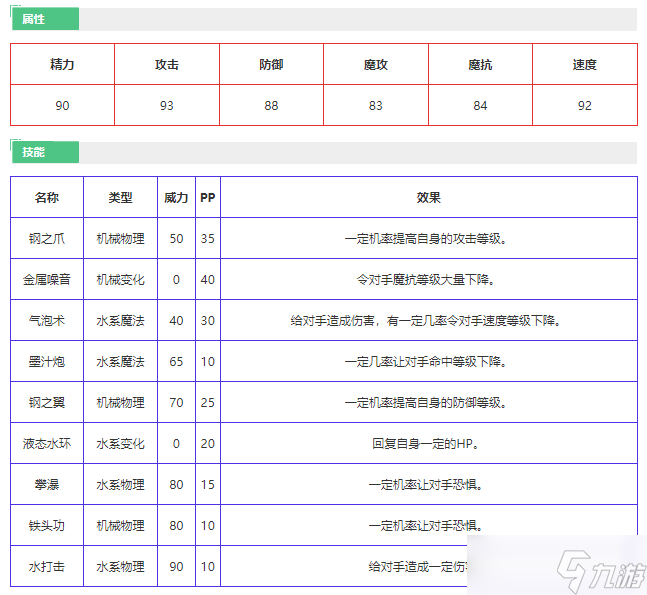This screenshot has width=647, height=595.
Task: Click effect text 令对手魔抗等级大量下降
Action: pos(425,279)
